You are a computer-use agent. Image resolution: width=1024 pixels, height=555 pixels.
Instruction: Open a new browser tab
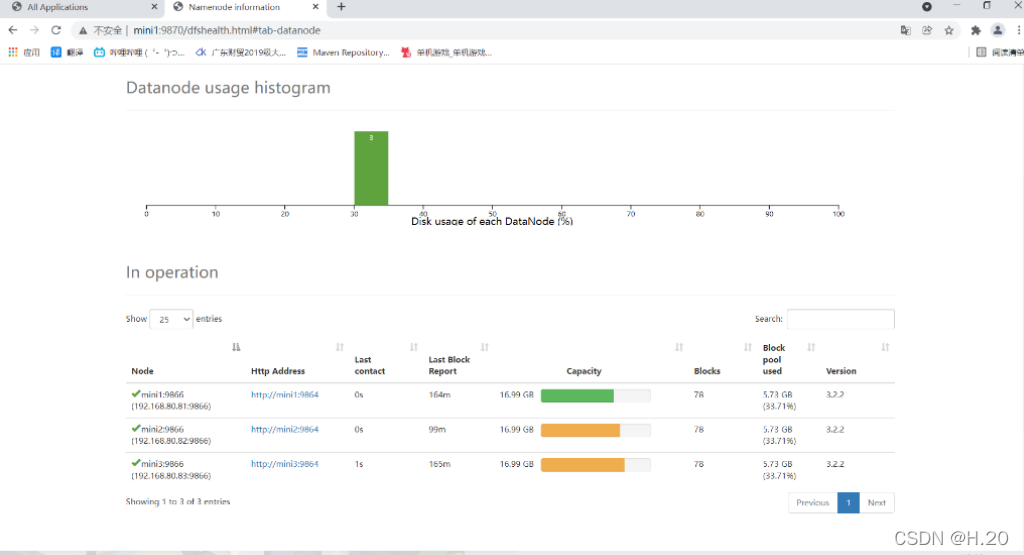coord(341,7)
